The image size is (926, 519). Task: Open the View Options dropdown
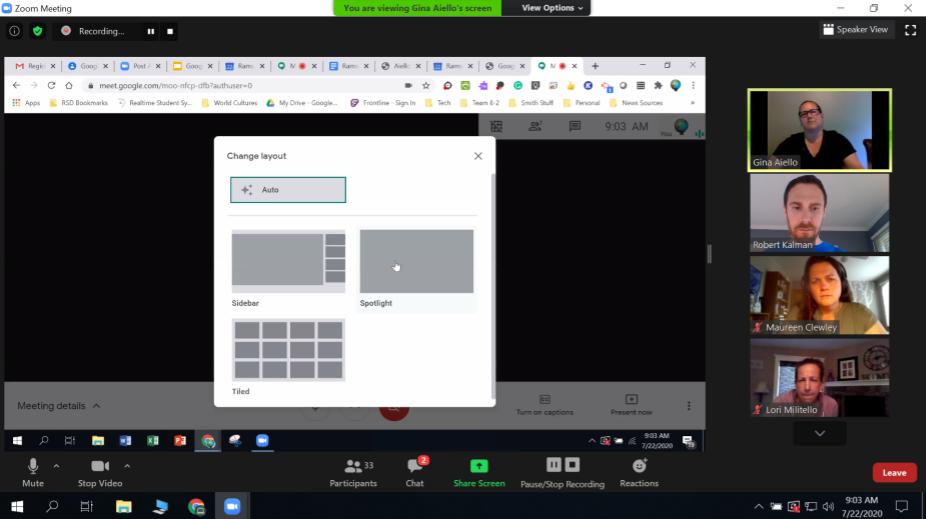point(552,8)
